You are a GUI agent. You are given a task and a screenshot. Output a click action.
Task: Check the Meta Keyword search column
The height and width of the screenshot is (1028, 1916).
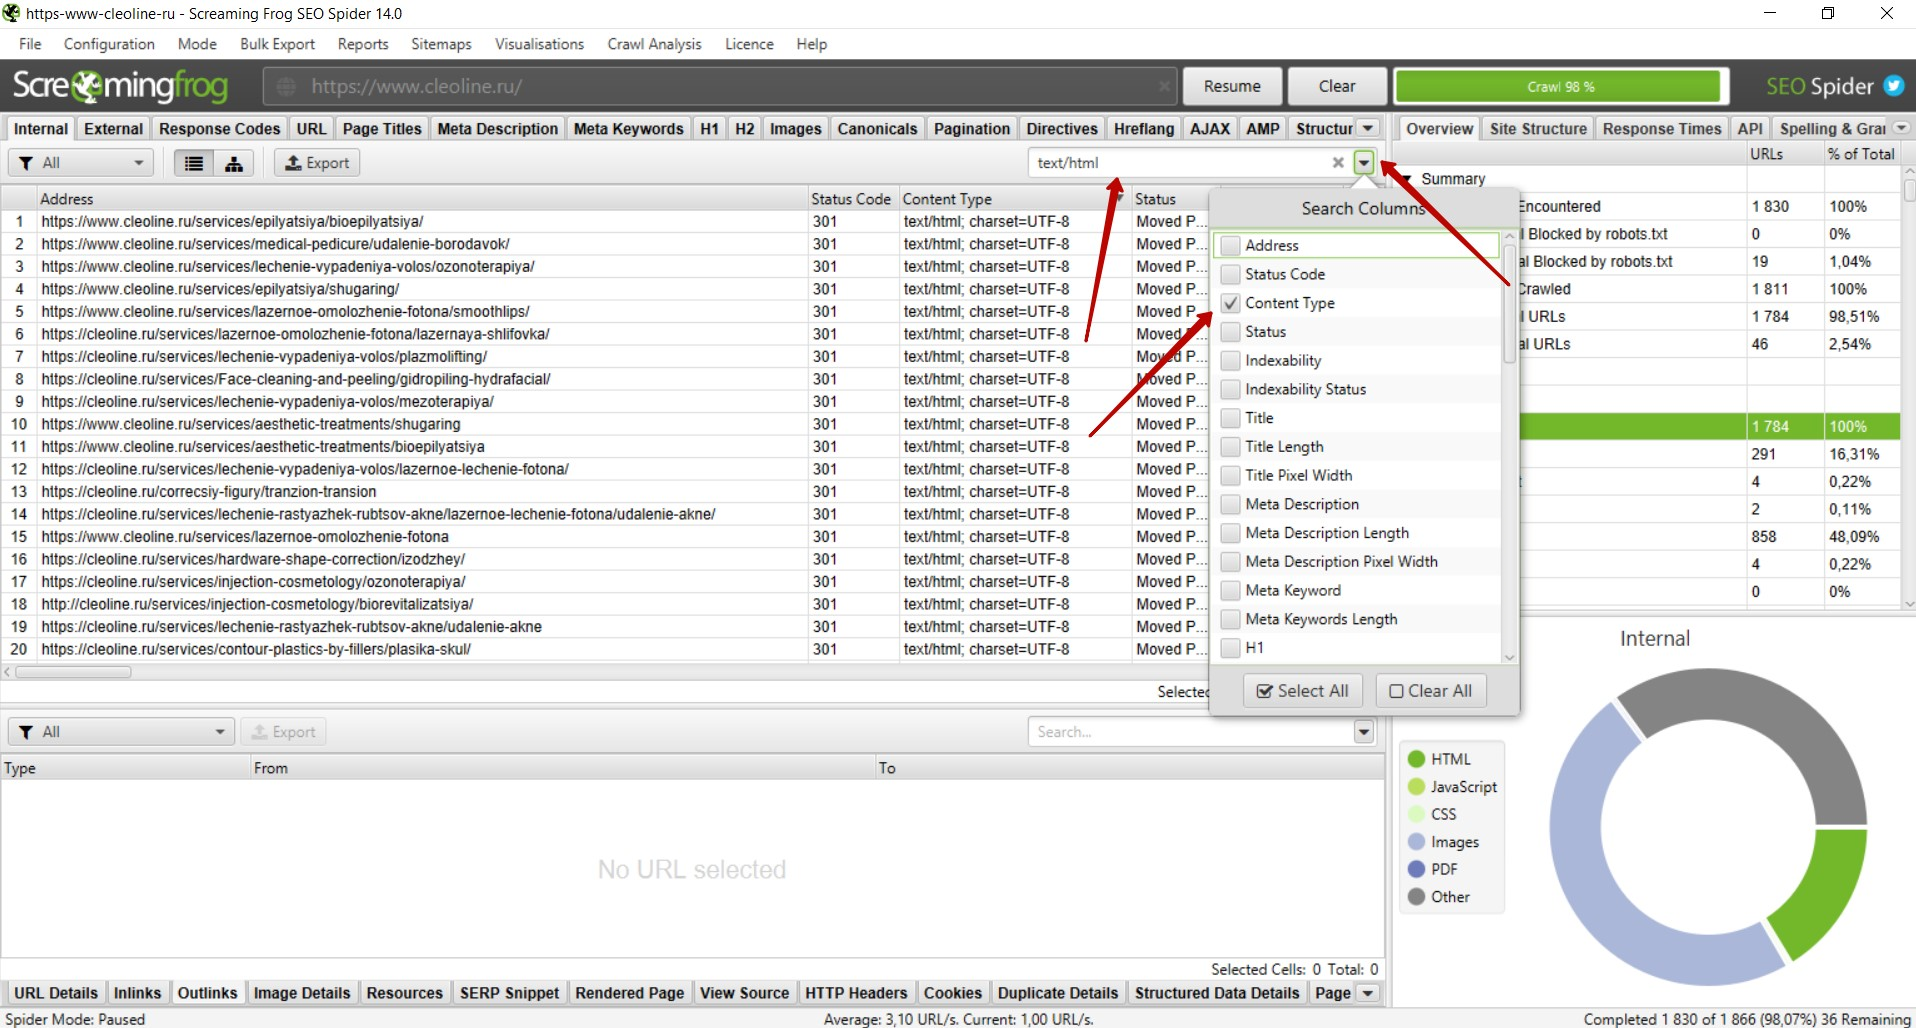[1230, 591]
